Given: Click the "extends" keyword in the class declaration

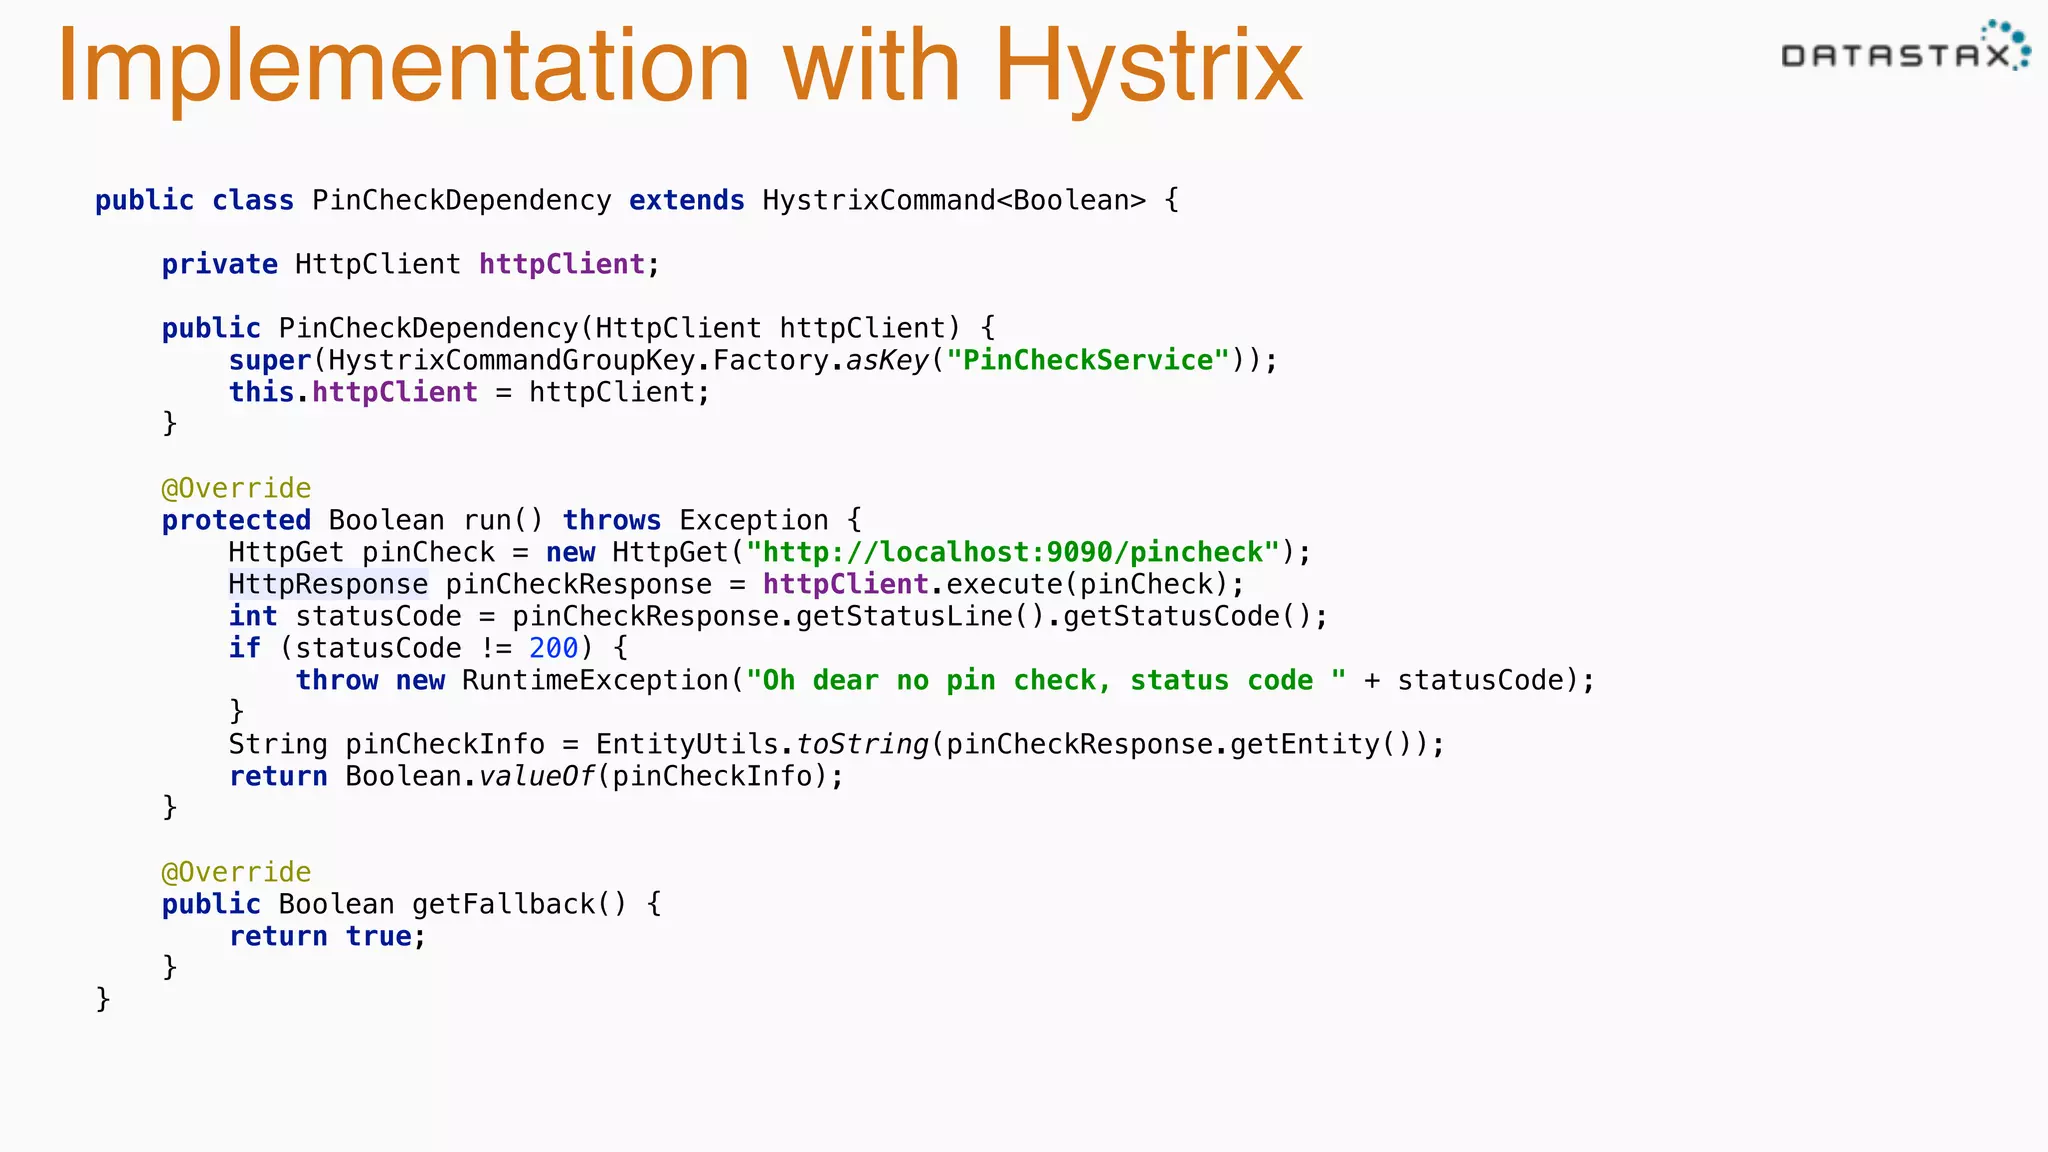Looking at the screenshot, I should (687, 201).
